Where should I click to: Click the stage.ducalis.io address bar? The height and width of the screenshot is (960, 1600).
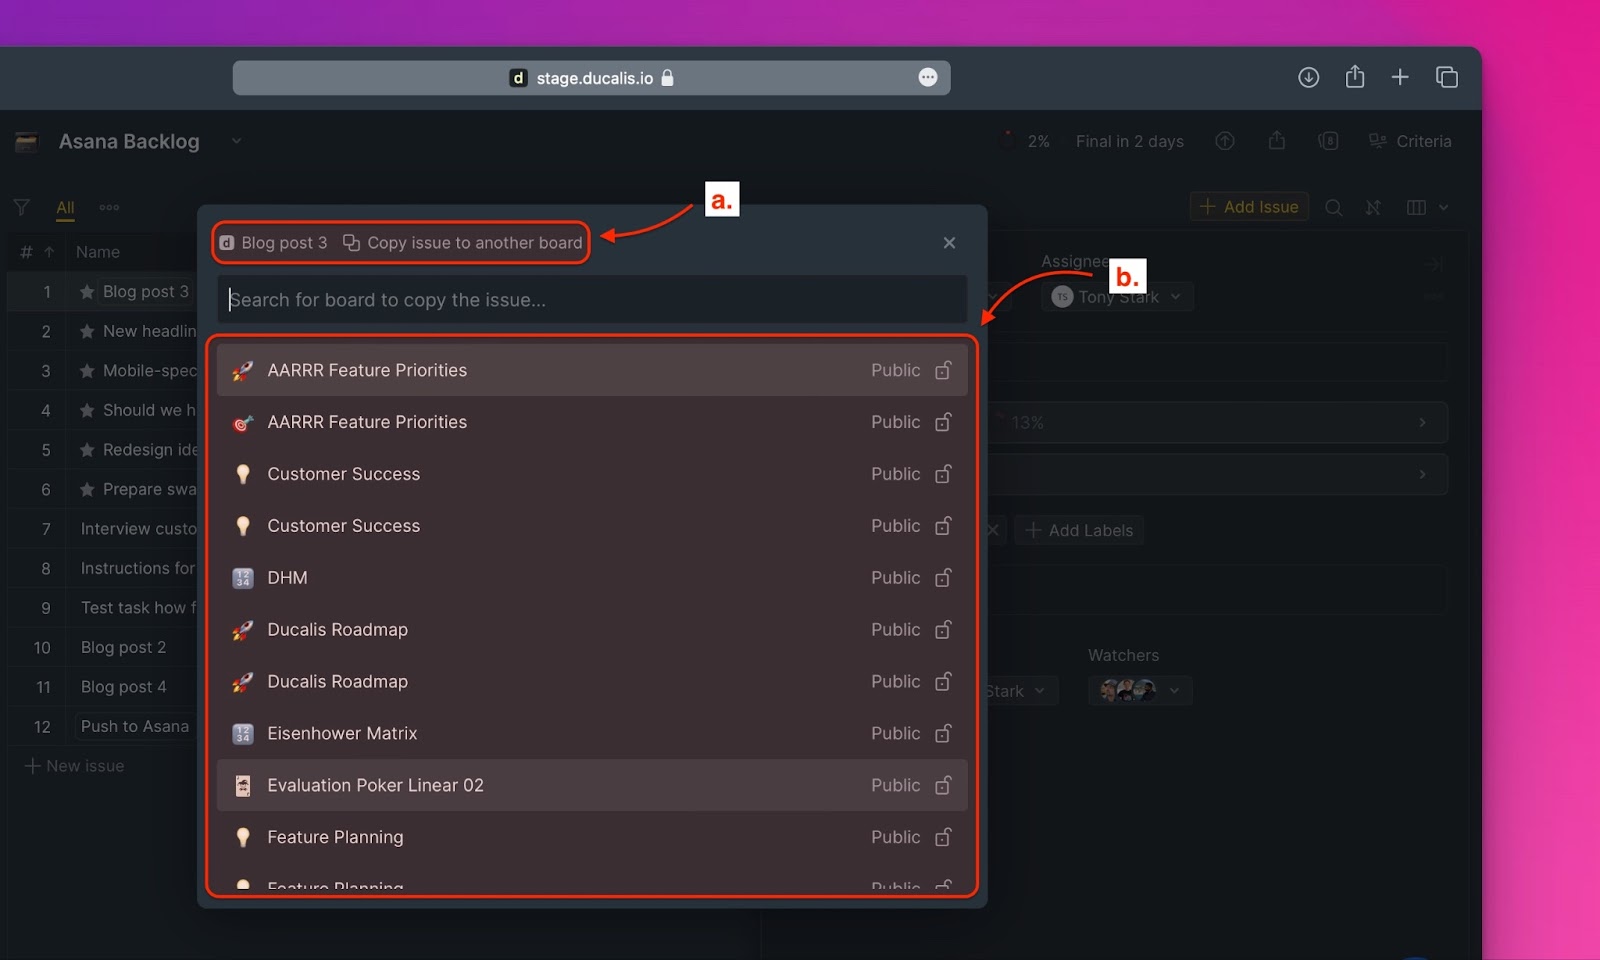point(591,78)
